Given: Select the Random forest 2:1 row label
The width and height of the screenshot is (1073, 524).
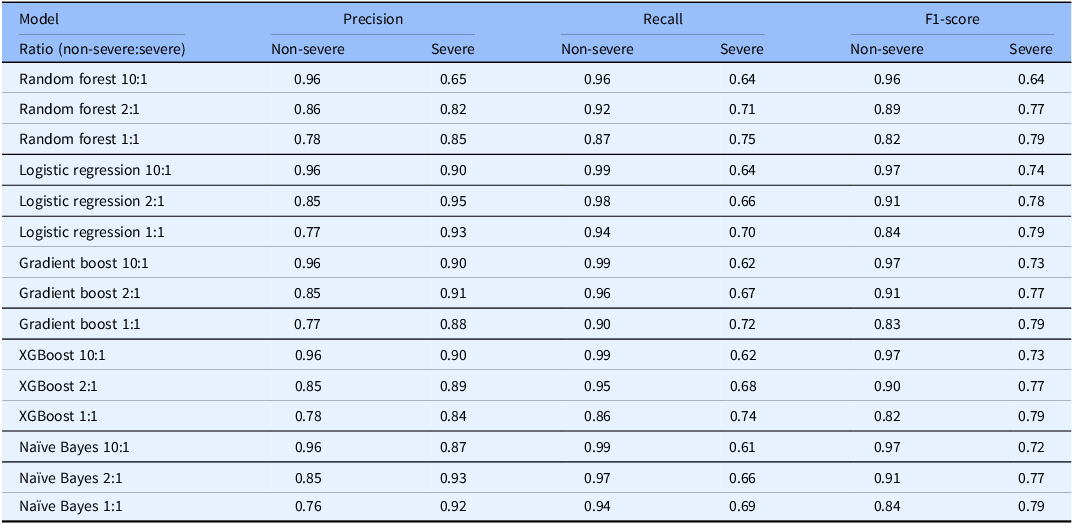Looking at the screenshot, I should pos(80,109).
